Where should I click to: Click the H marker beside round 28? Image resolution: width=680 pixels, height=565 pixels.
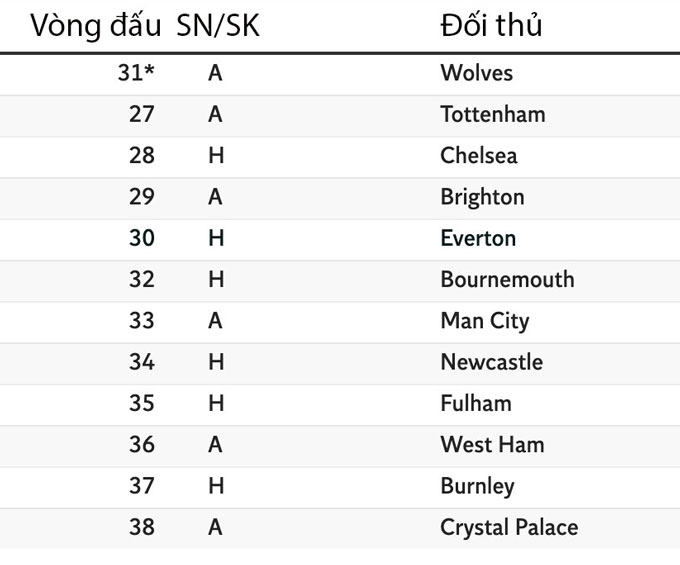click(215, 156)
